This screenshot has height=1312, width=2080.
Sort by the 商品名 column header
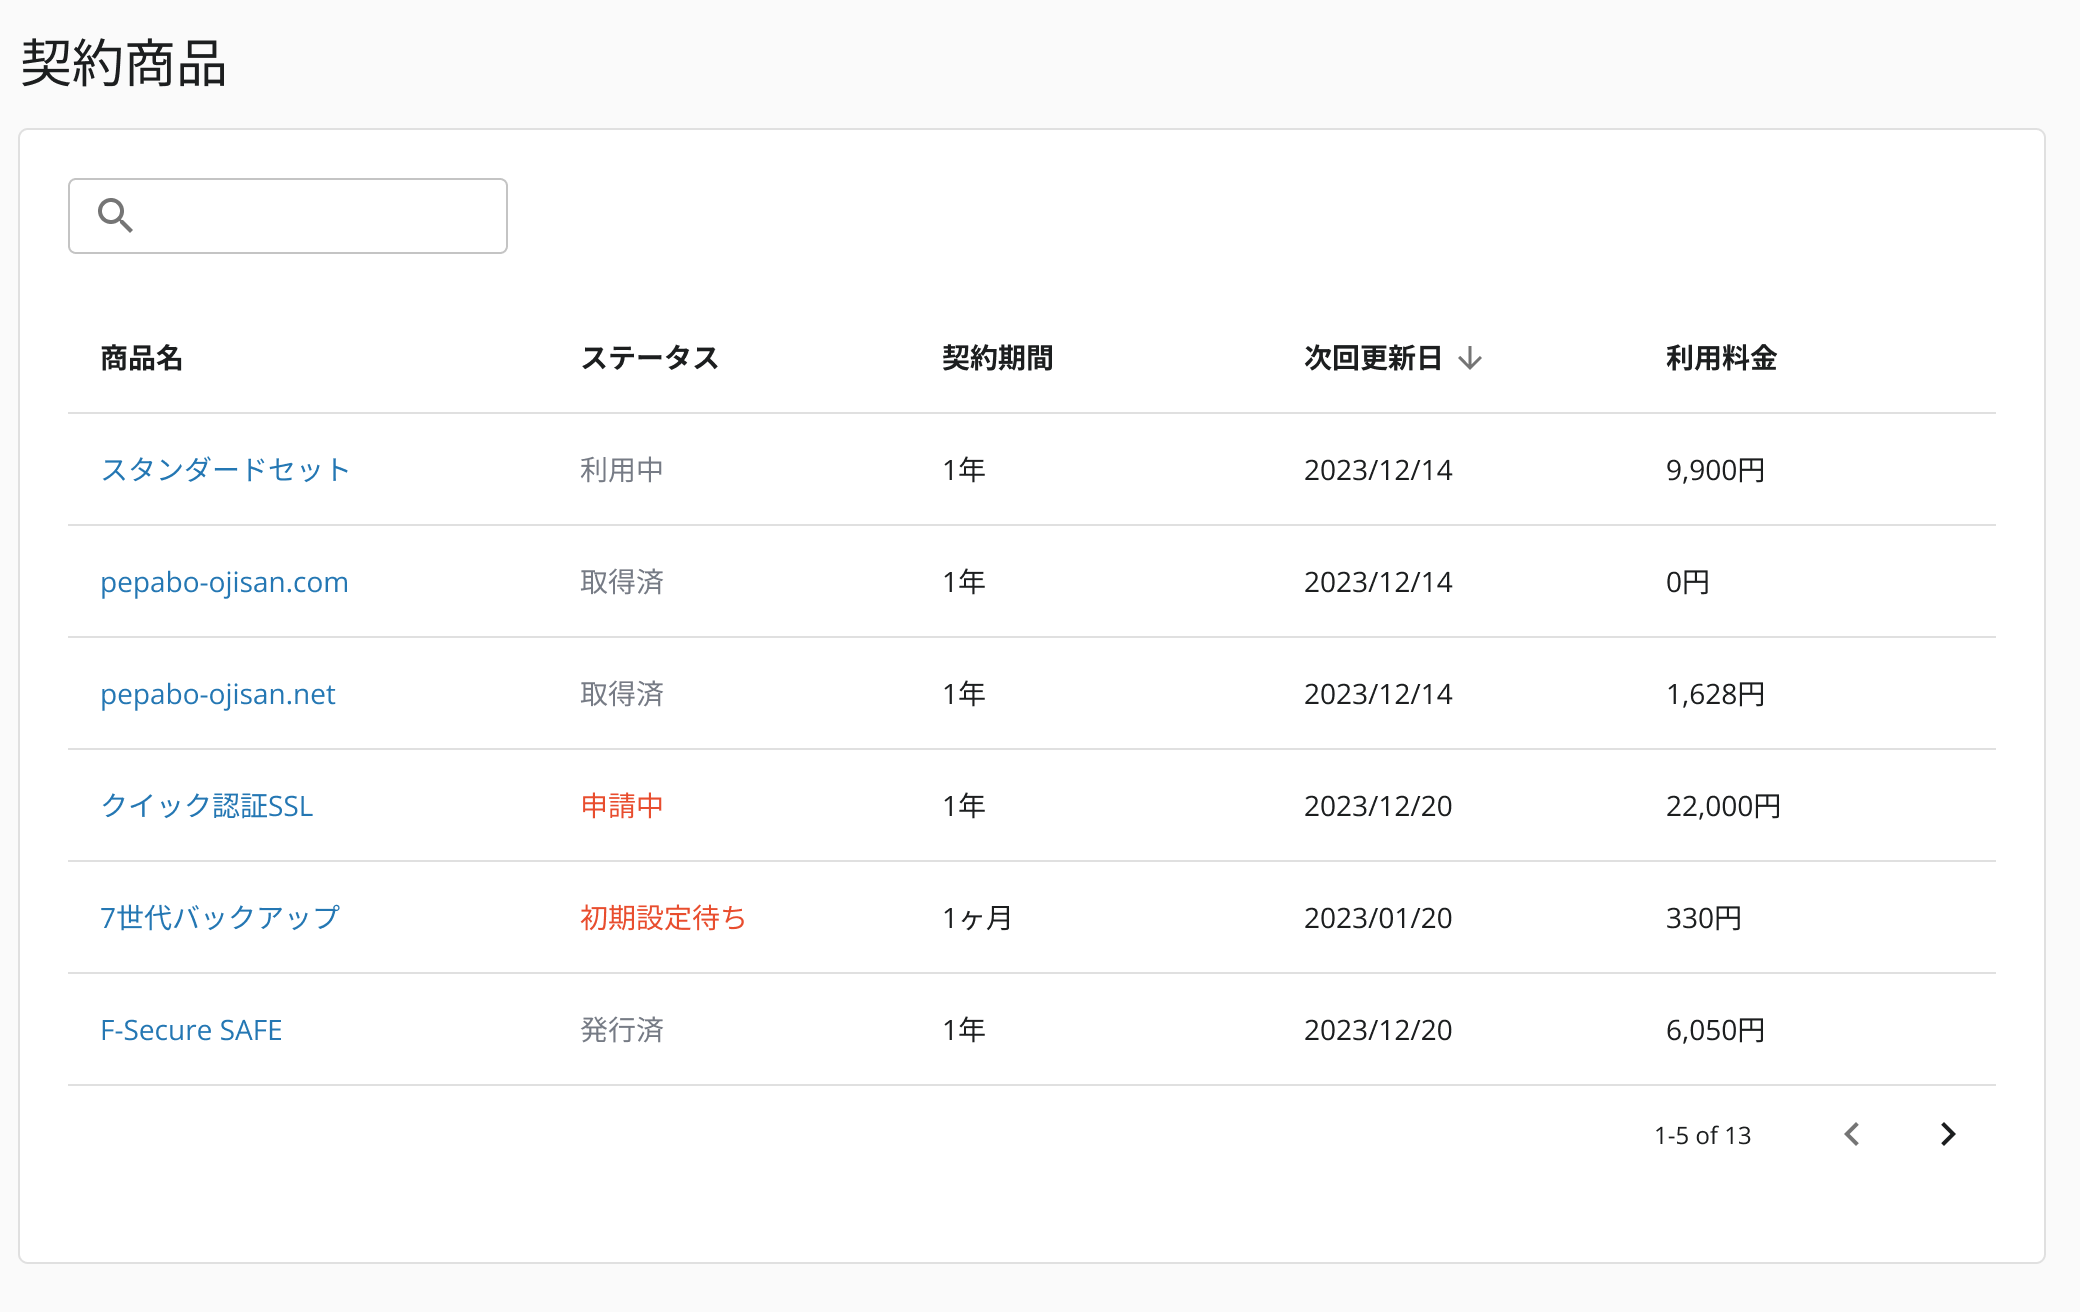point(141,358)
